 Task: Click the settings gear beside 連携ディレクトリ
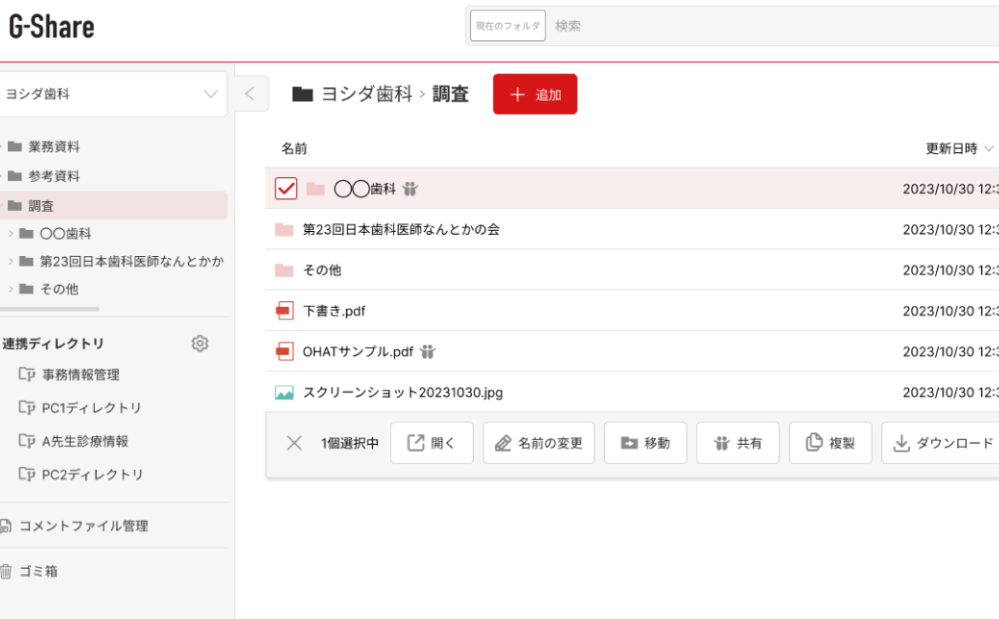pos(200,344)
